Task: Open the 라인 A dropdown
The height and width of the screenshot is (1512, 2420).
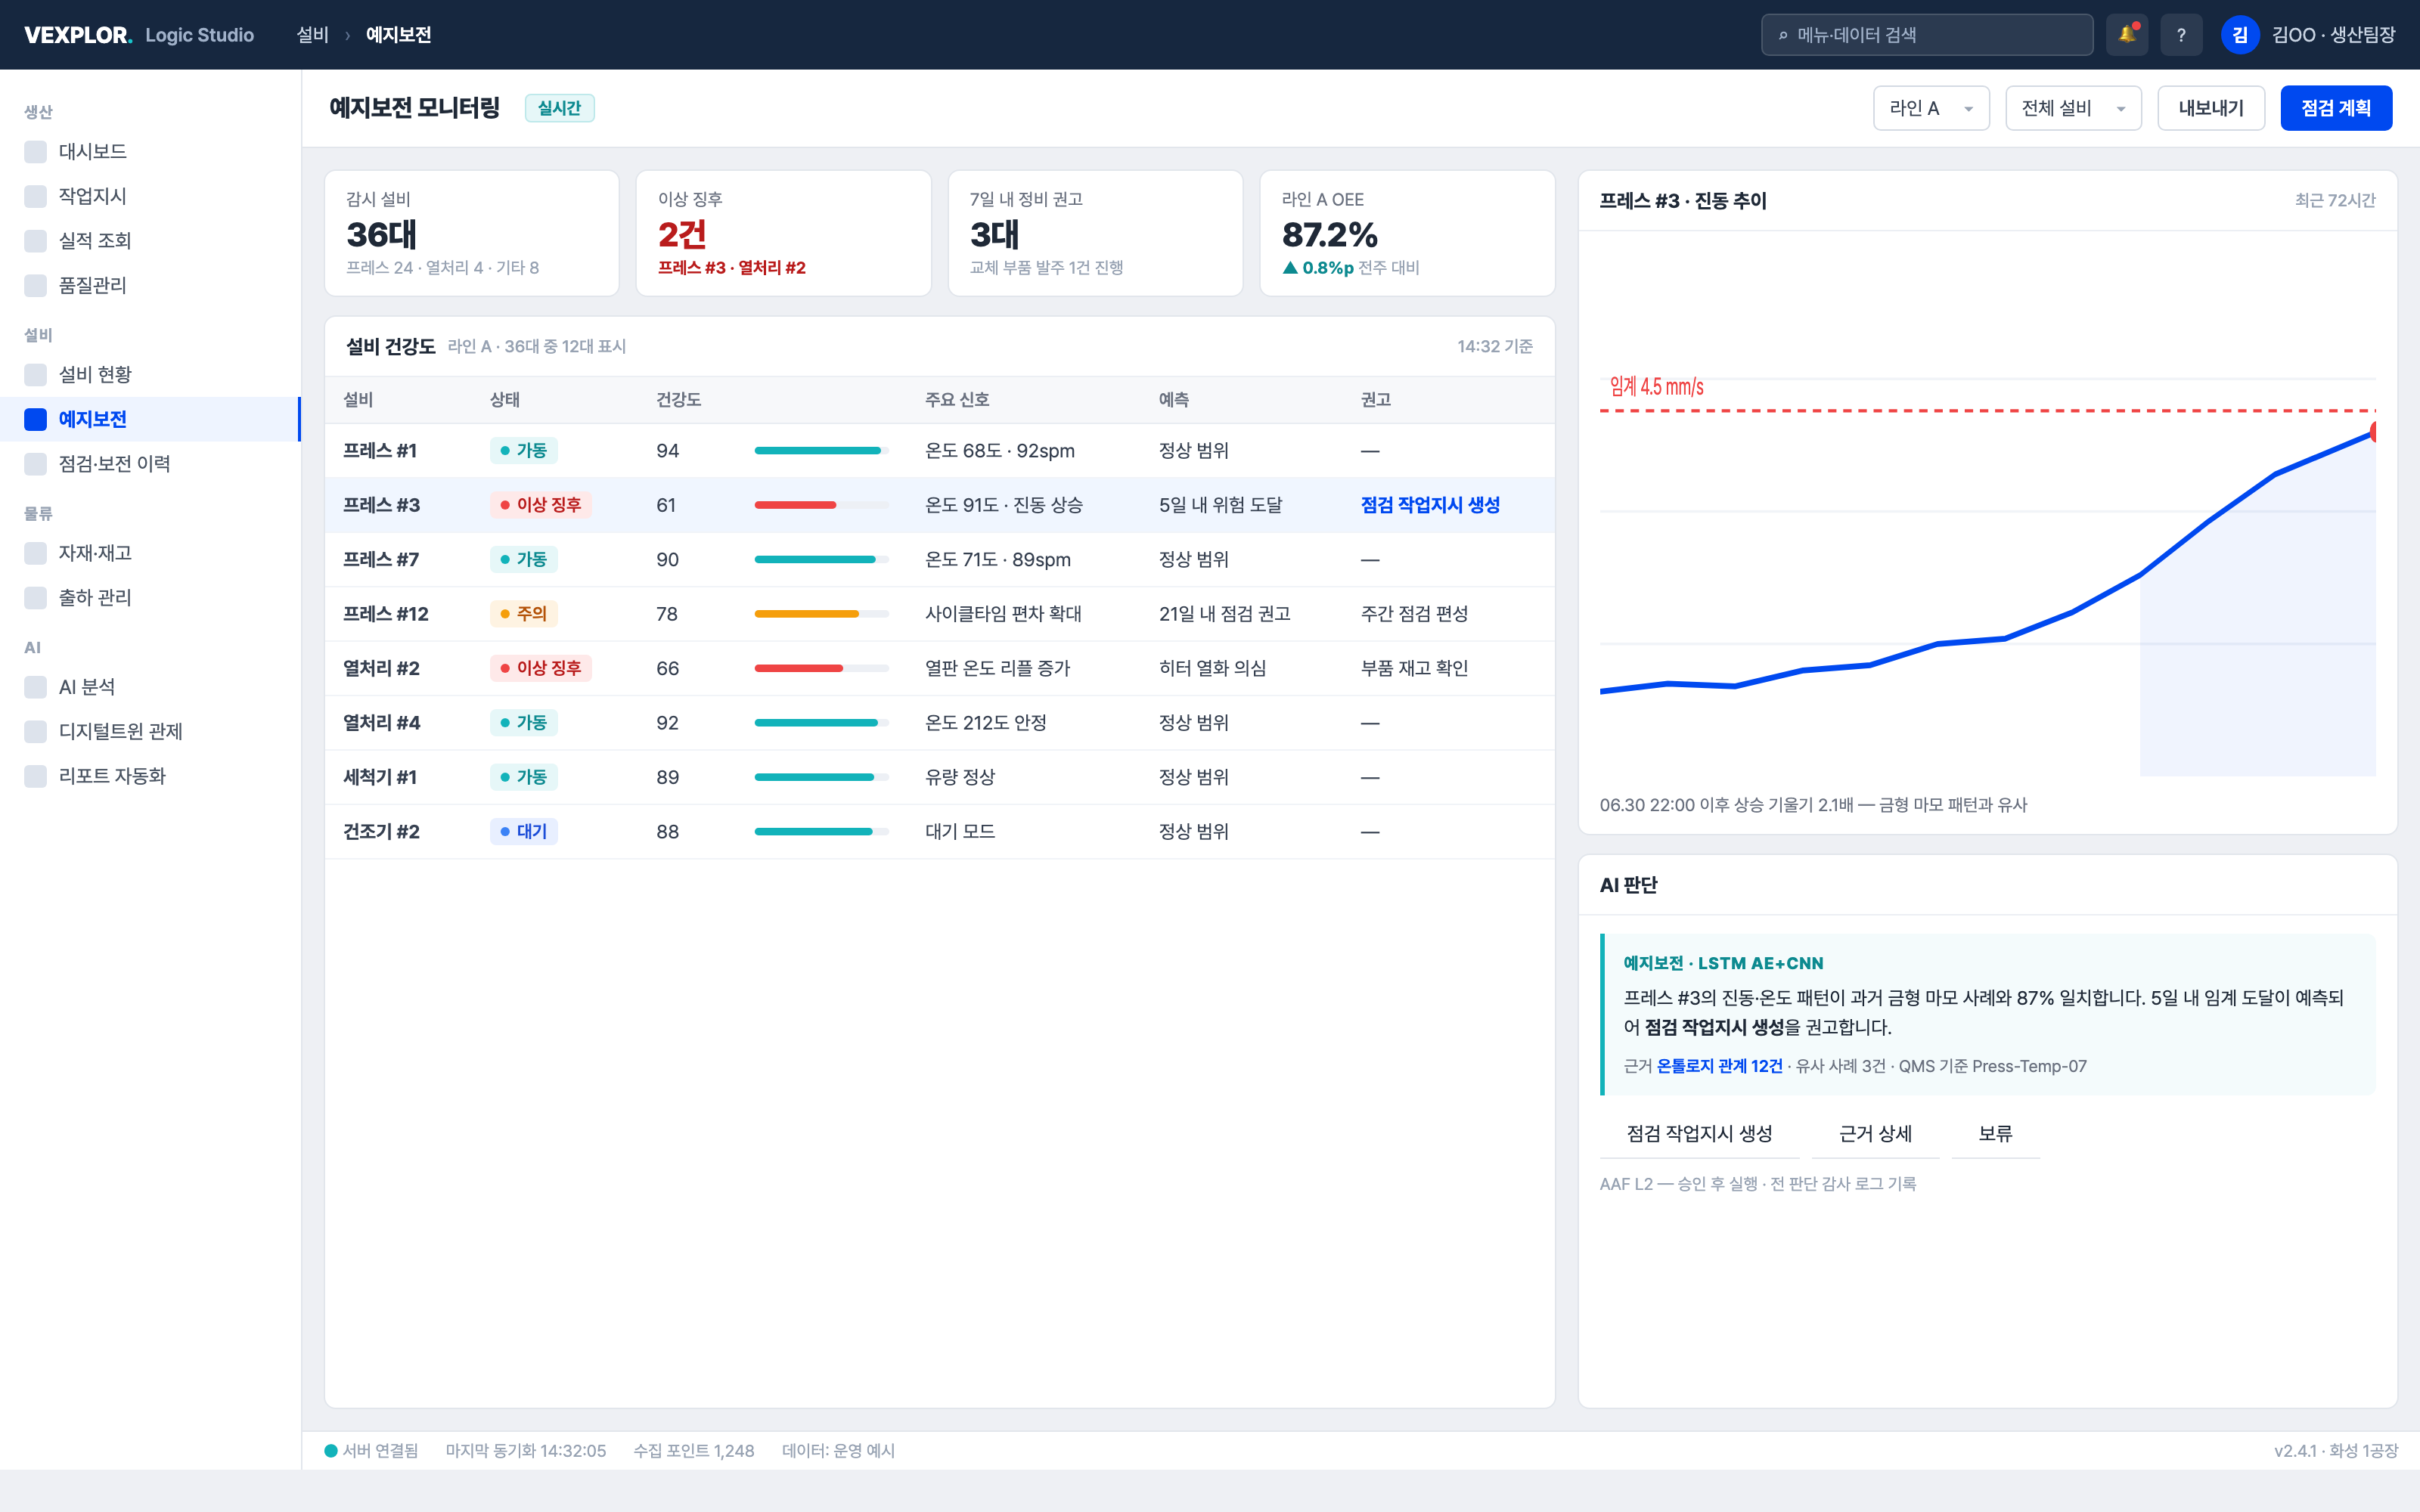Action: [1931, 108]
